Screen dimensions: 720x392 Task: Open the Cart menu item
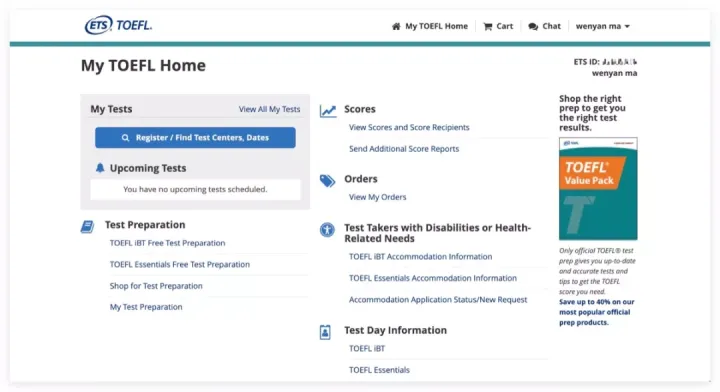point(498,26)
